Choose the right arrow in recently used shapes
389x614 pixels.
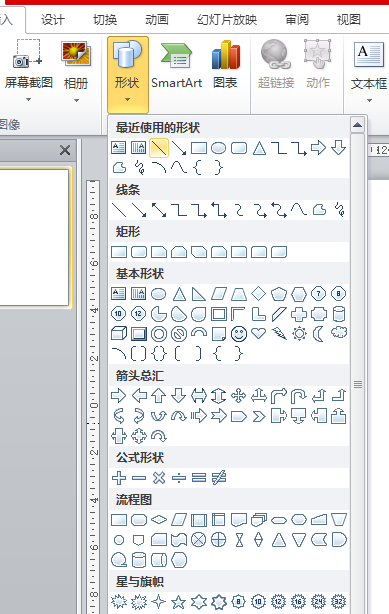tap(318, 148)
